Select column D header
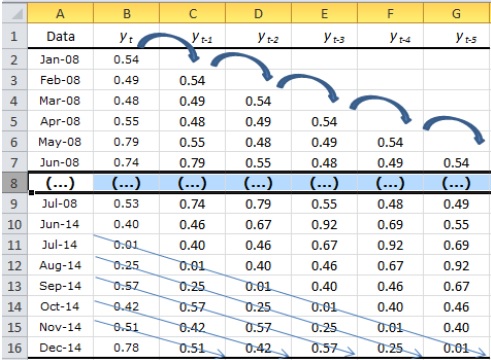 pos(258,14)
